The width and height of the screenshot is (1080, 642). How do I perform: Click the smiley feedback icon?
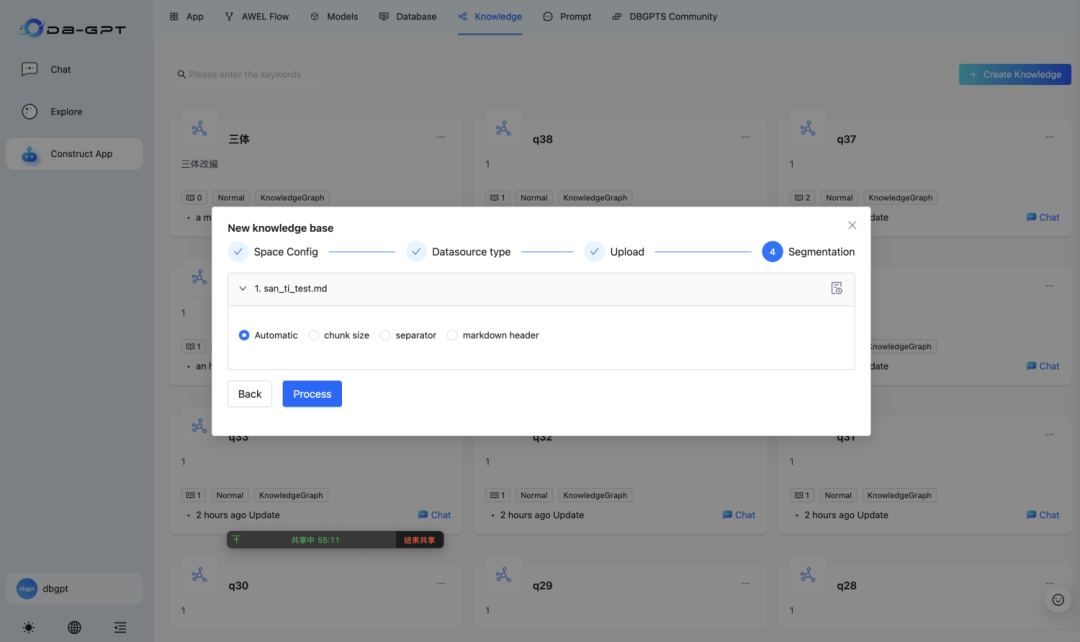[1058, 600]
